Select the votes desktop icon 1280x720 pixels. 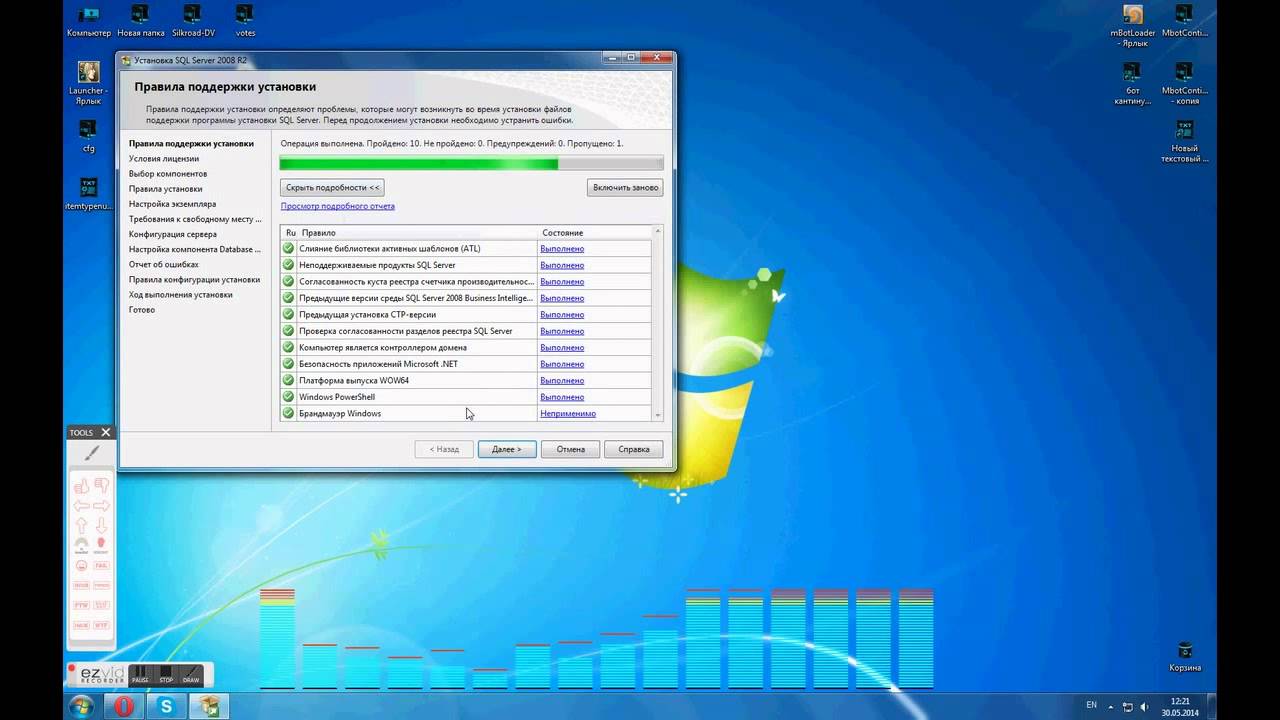tap(245, 21)
